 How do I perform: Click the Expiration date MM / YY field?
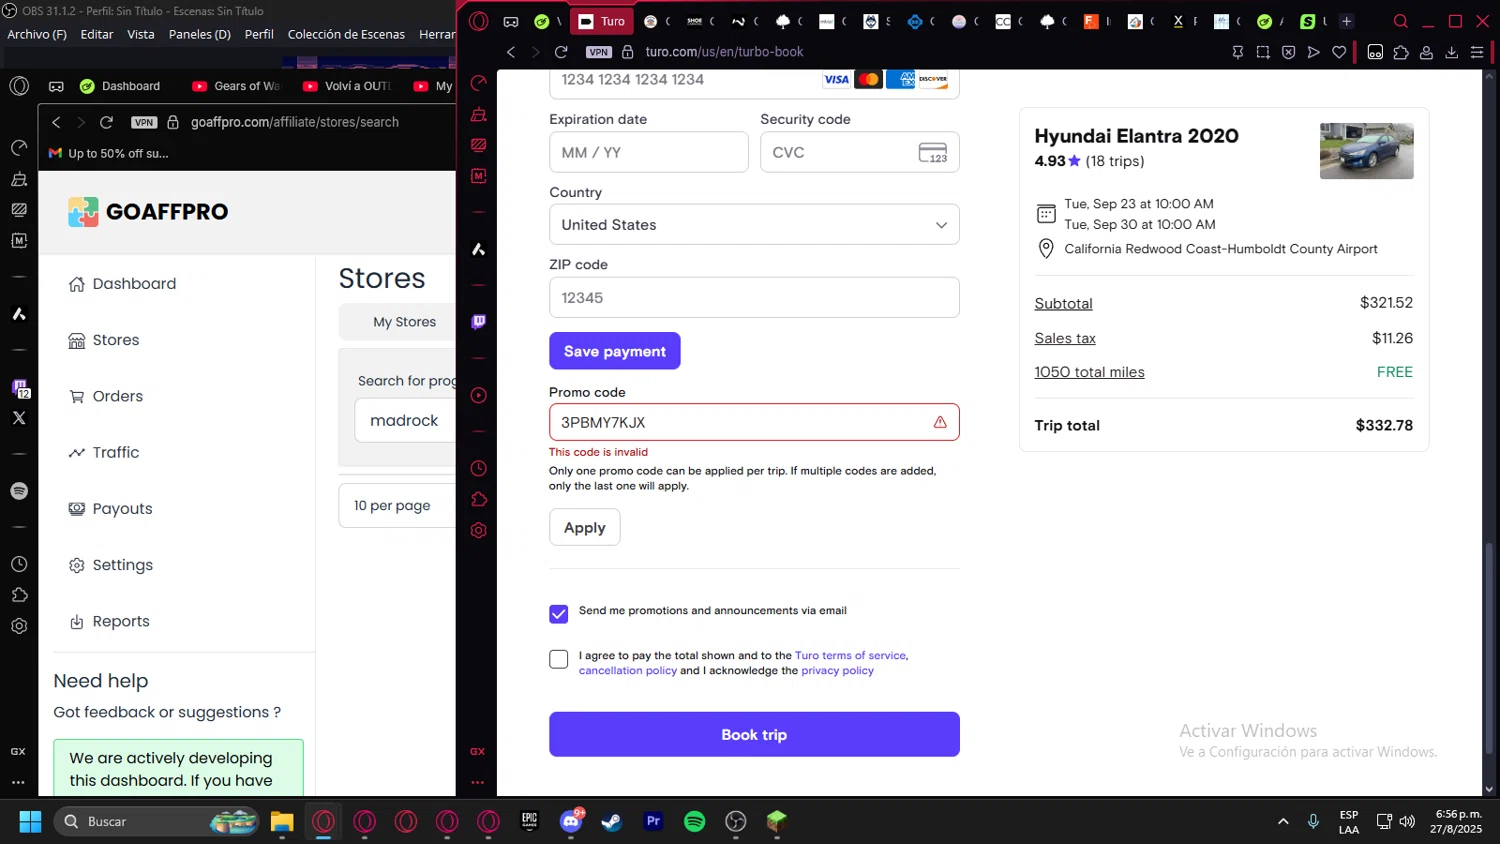tap(648, 152)
